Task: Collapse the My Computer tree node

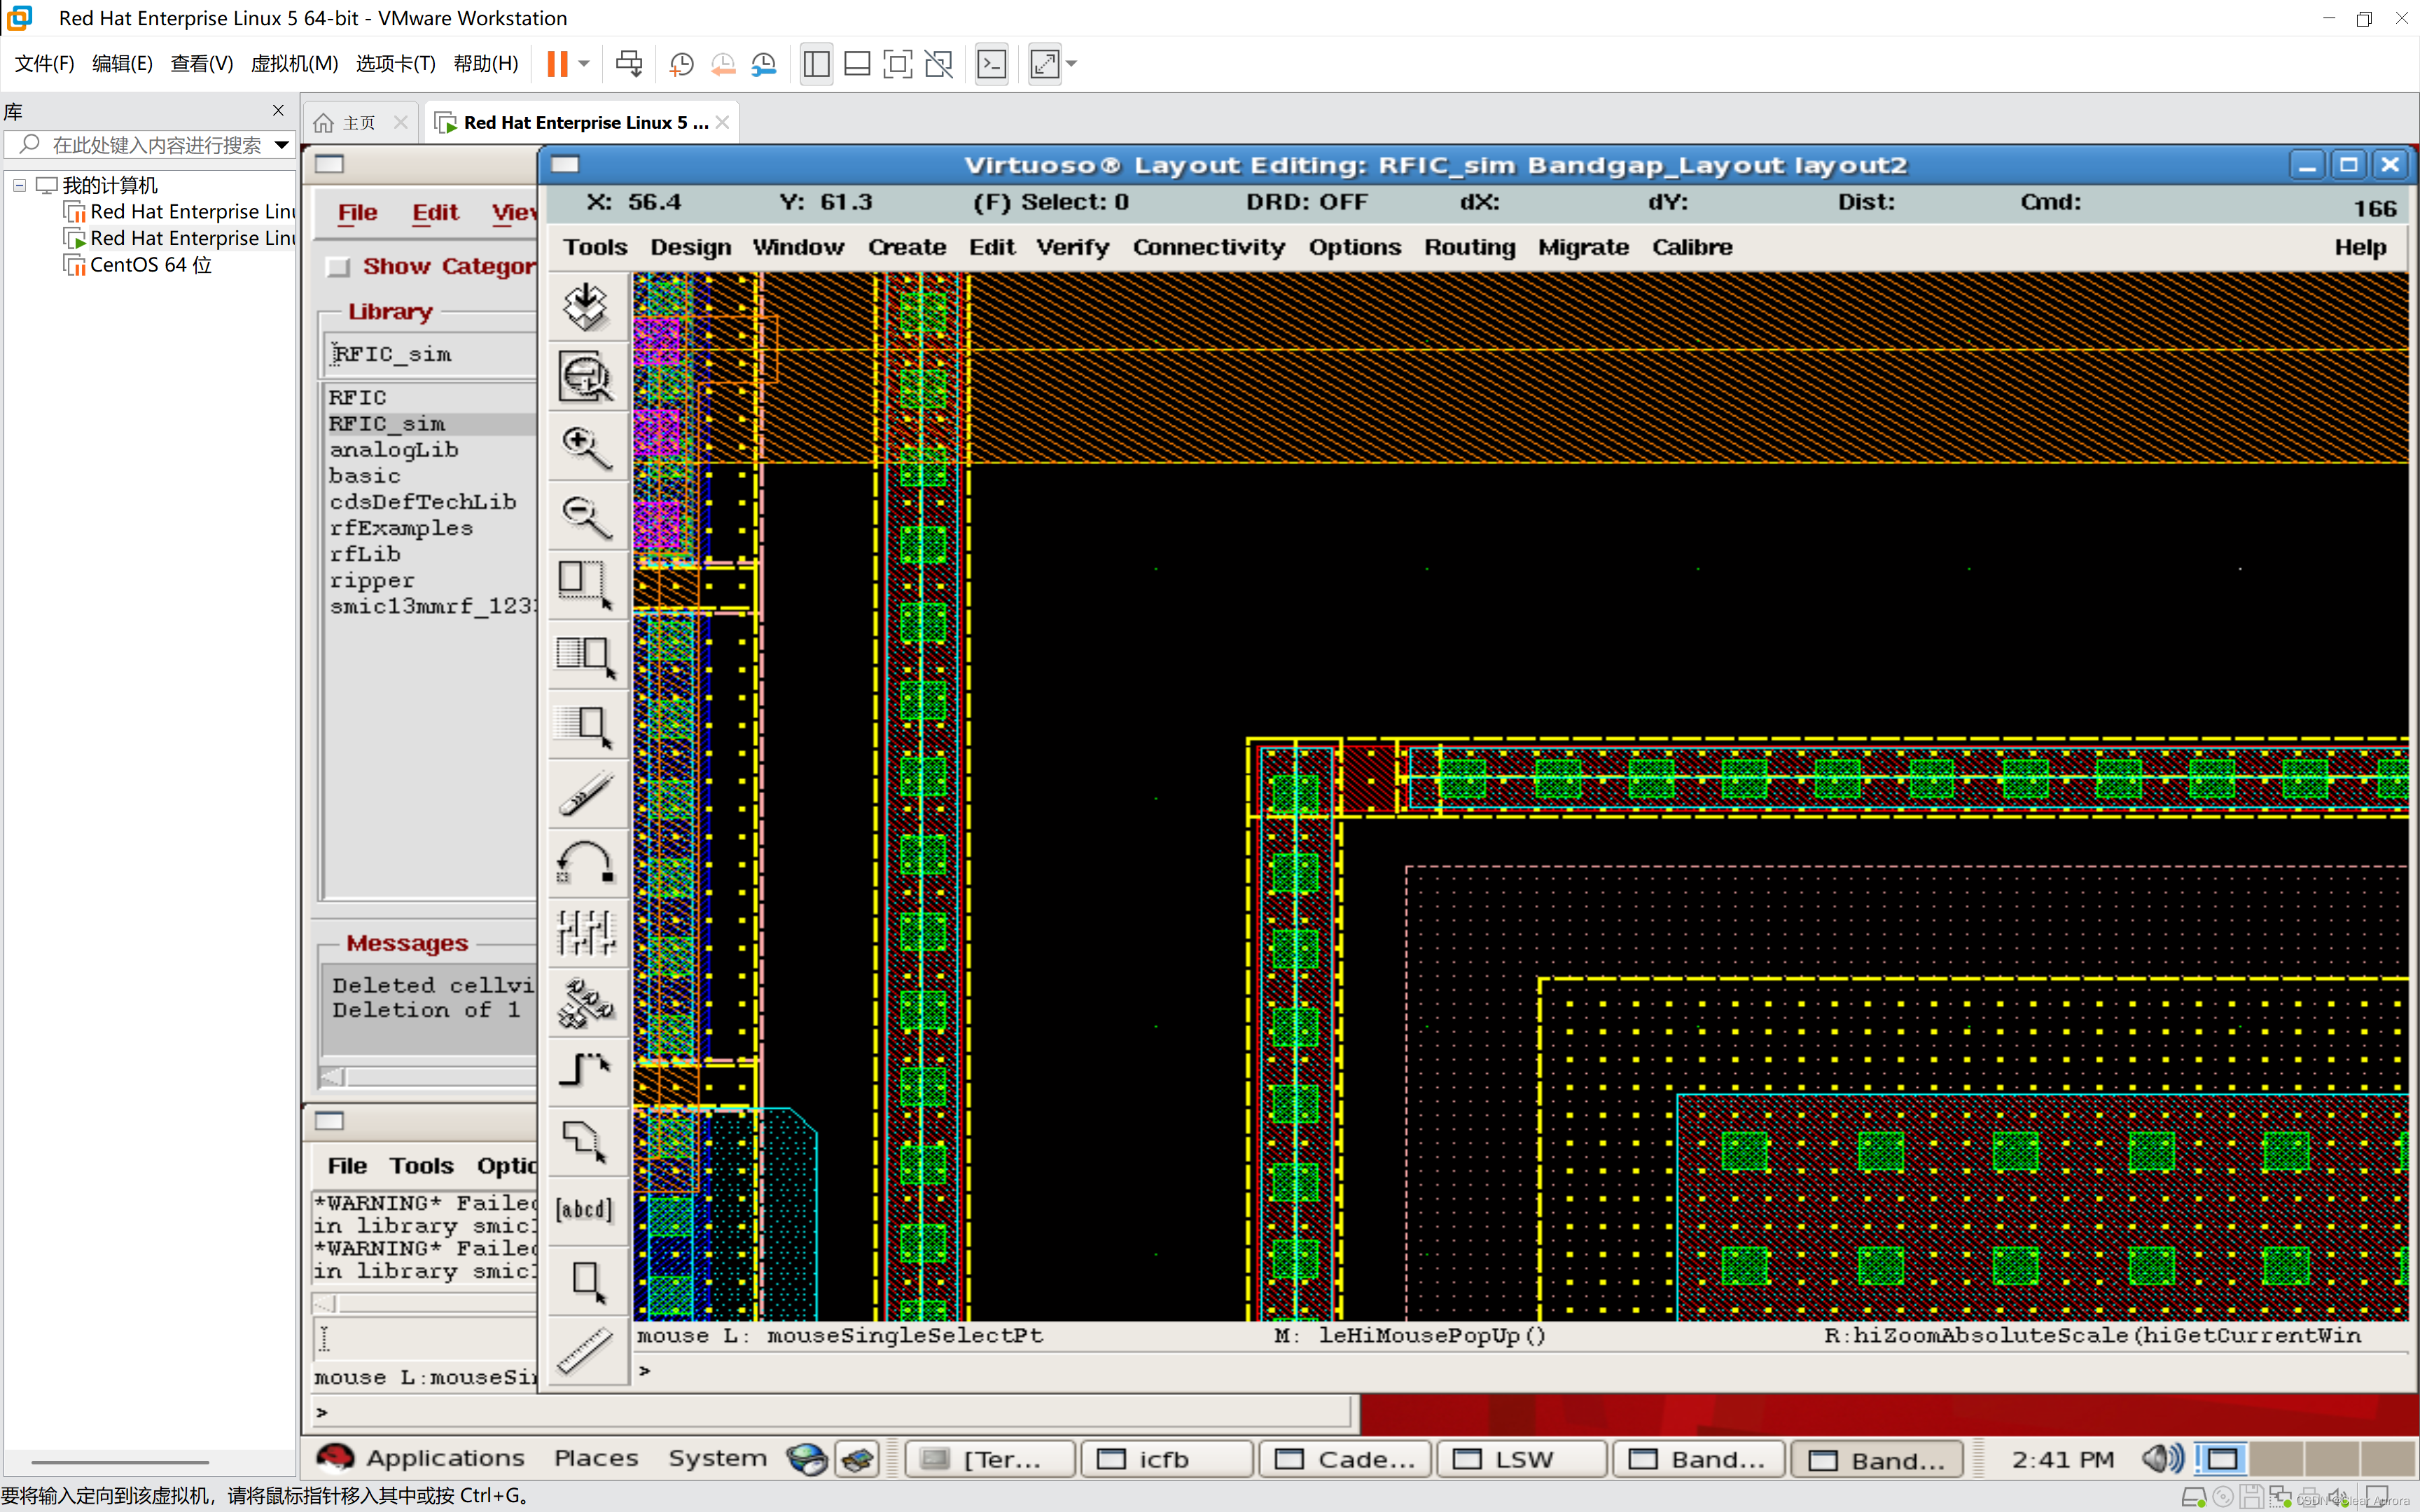Action: click(x=19, y=185)
